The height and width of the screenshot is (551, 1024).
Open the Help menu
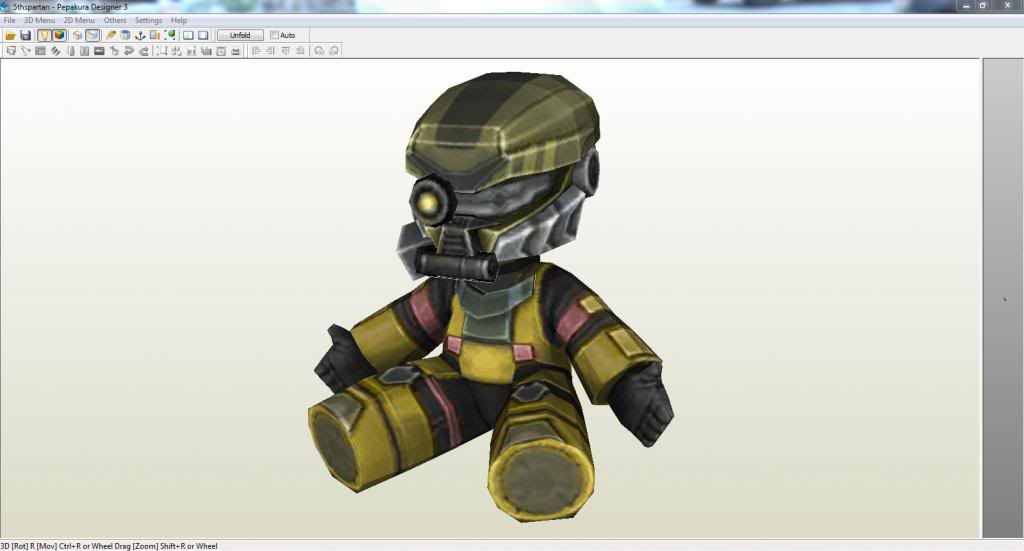tap(179, 20)
